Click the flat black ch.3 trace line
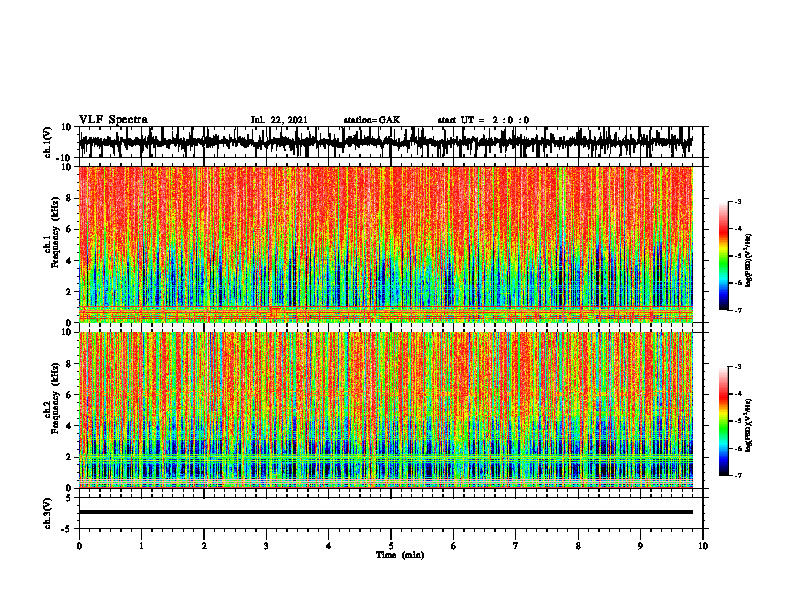 click(x=385, y=512)
